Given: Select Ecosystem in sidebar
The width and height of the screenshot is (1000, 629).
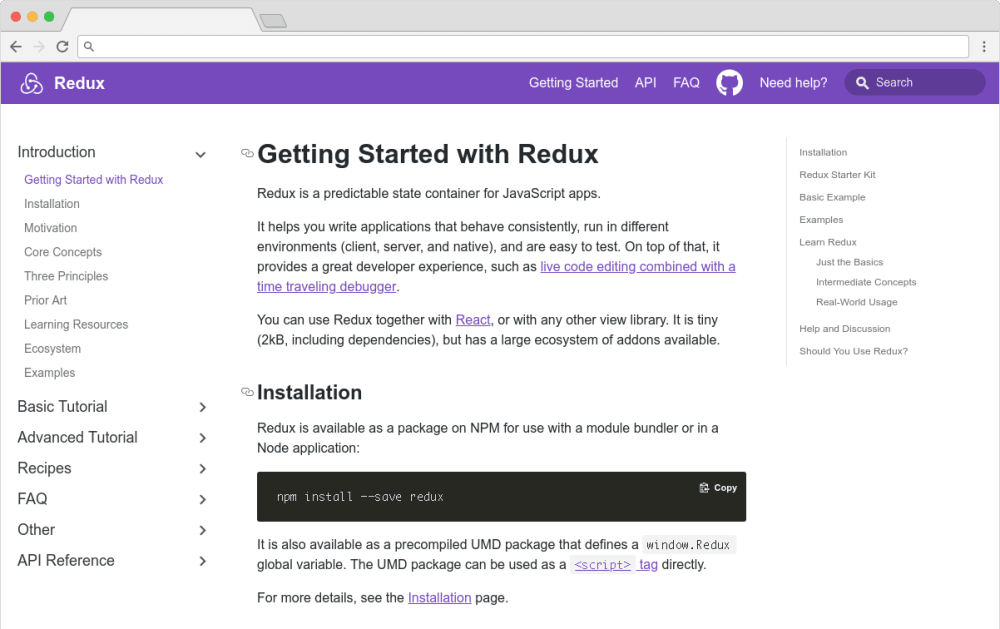Looking at the screenshot, I should [52, 349].
